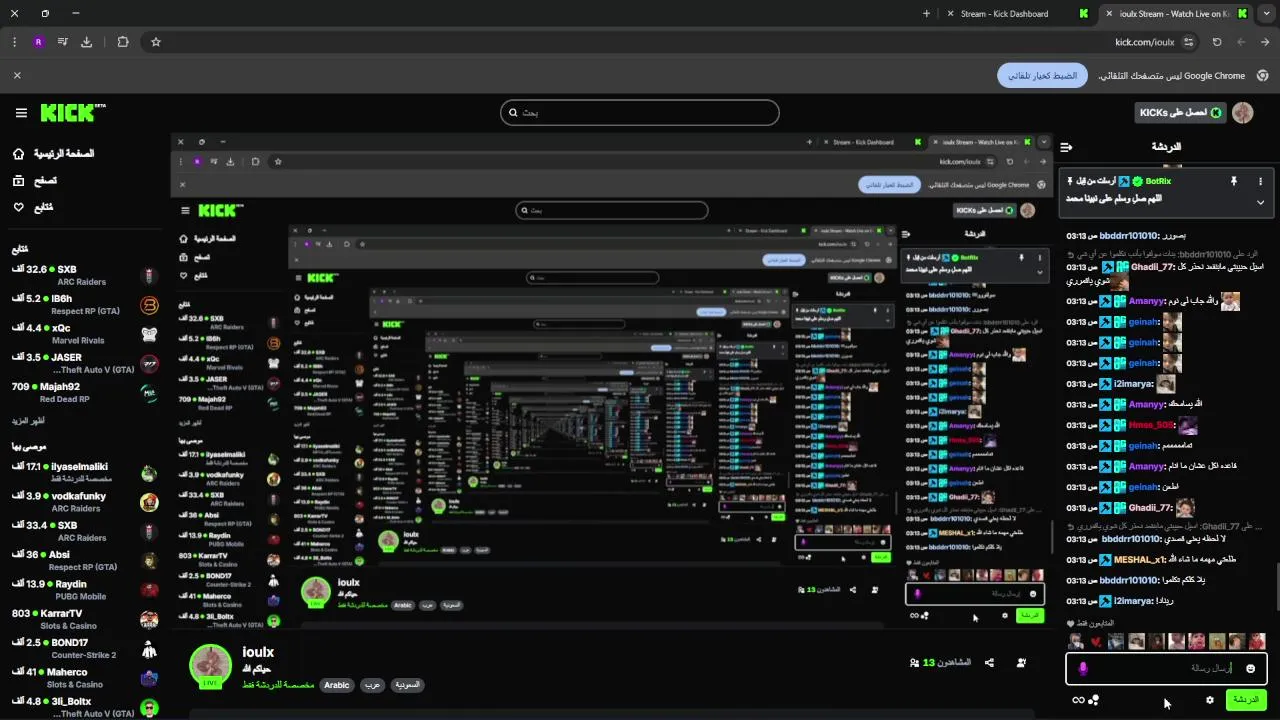
Task: Click the Chrome media control icon
Action: [x=62, y=42]
